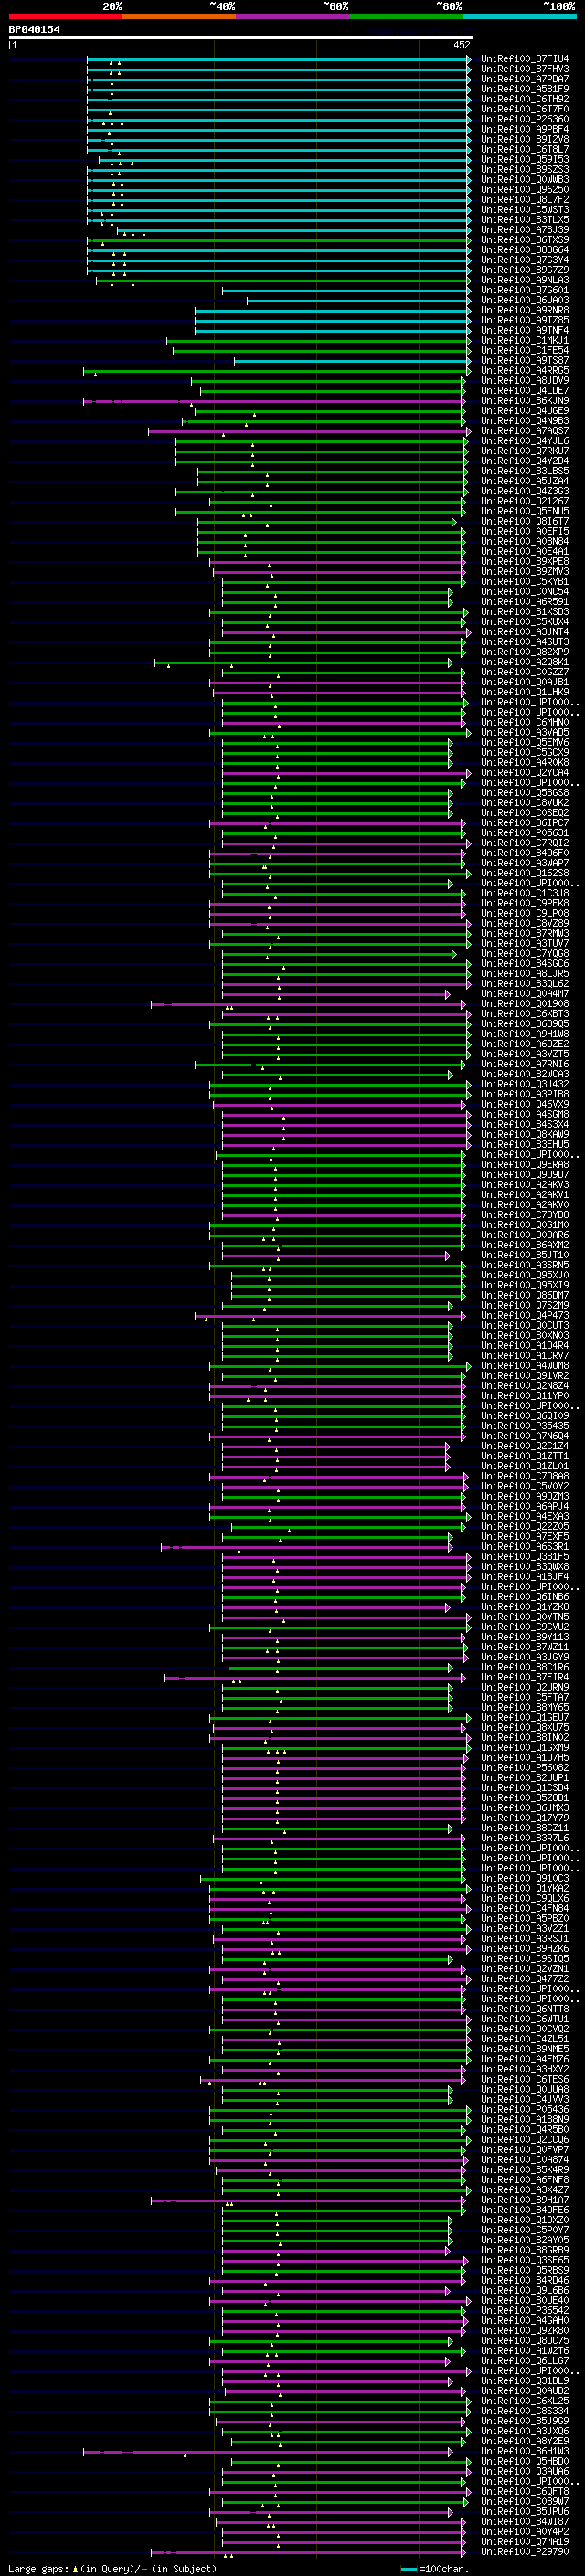This screenshot has width=585, height=2576.
Task: Select label UniRef100_A9RNR8
Action: 524,310
